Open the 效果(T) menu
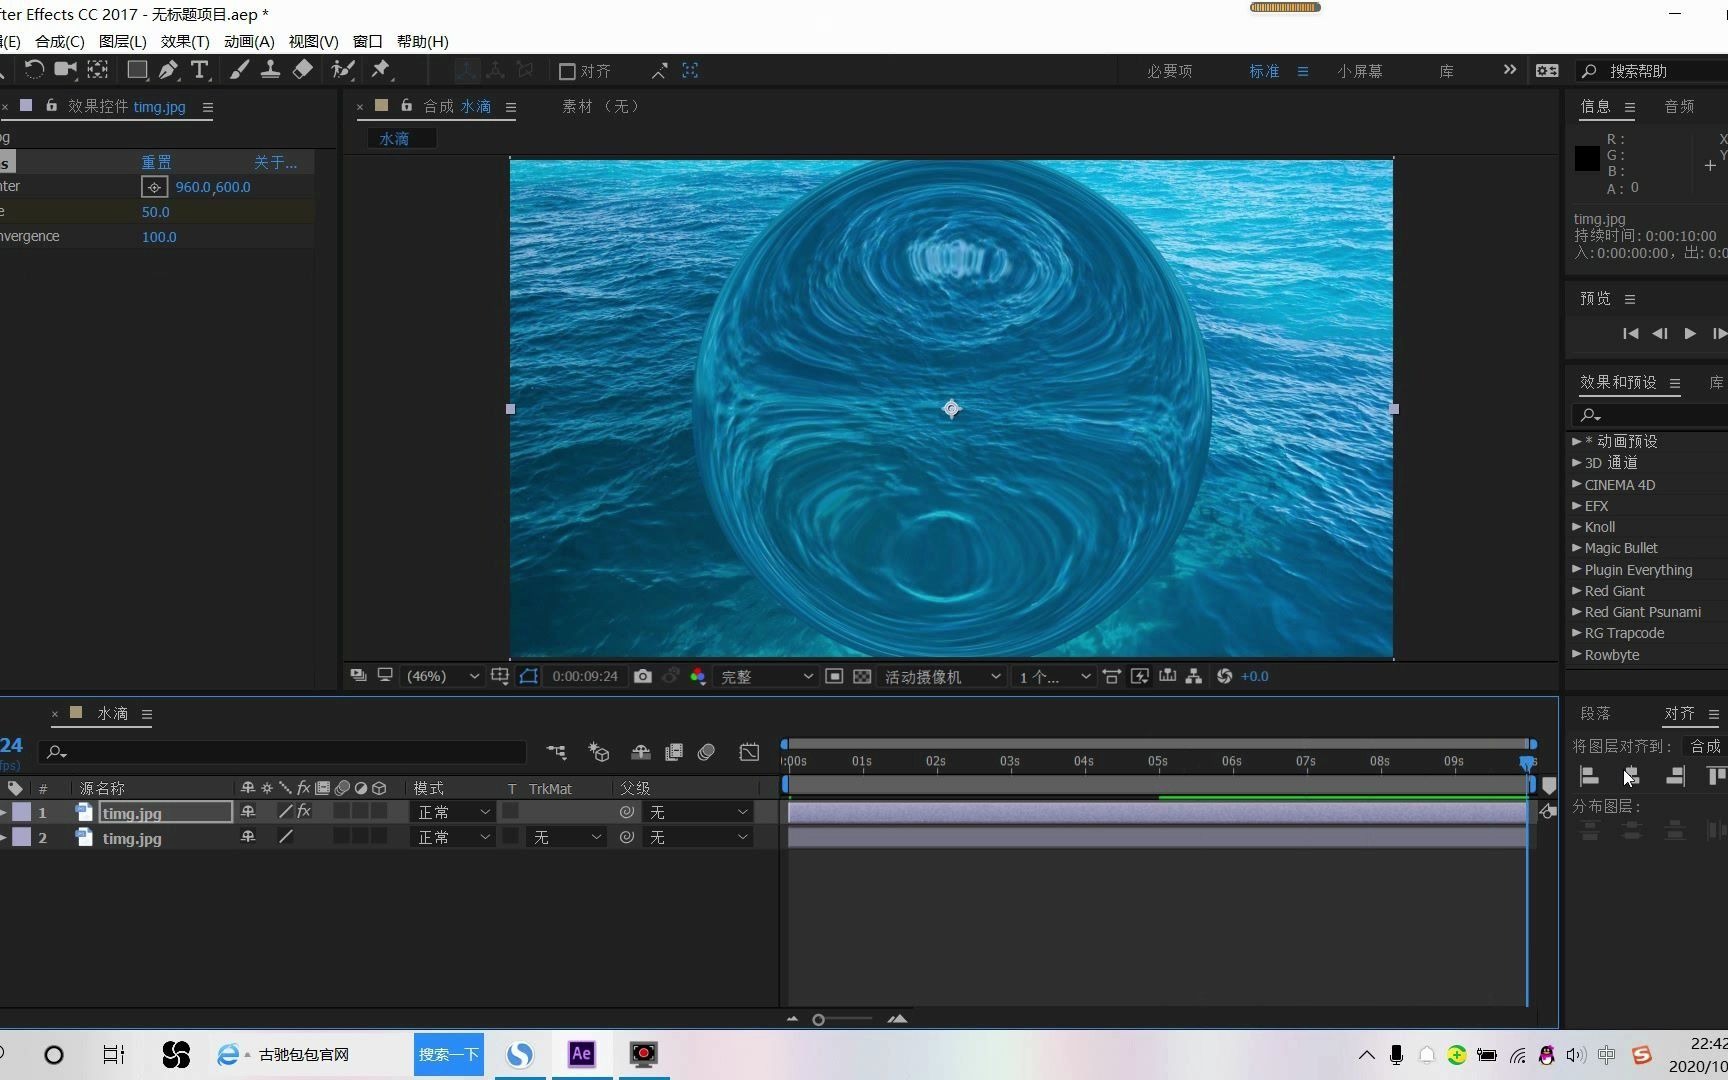 click(x=185, y=41)
